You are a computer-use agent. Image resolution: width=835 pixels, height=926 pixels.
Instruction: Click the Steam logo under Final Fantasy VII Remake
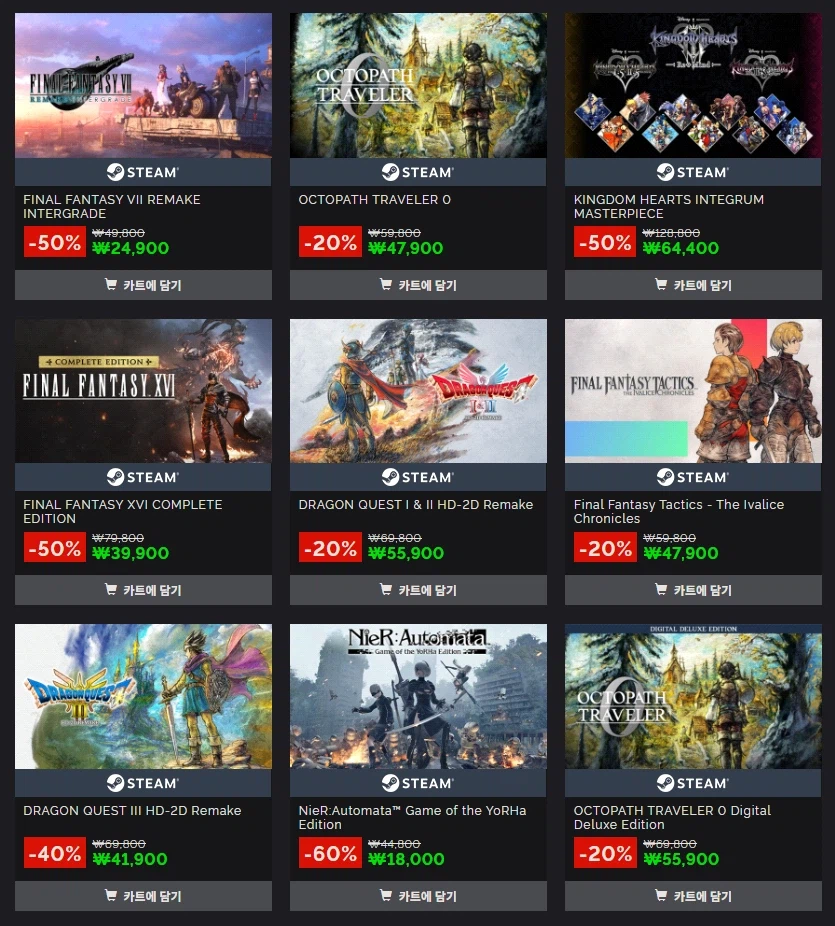click(x=143, y=172)
